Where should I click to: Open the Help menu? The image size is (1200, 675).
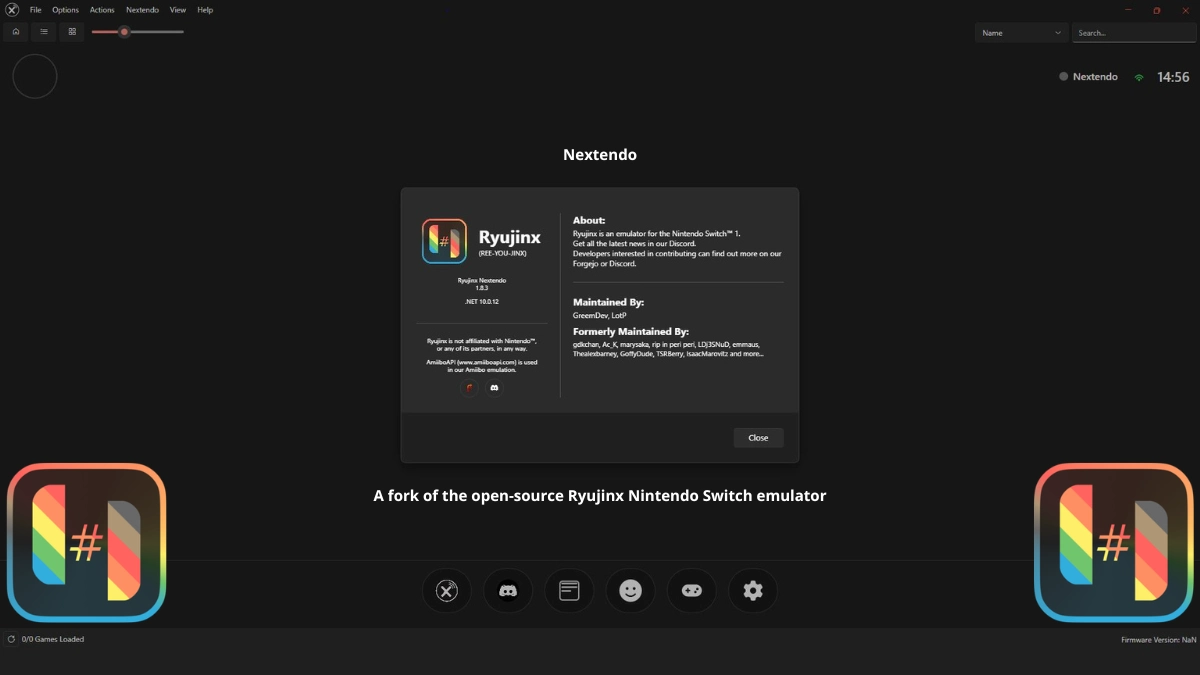coord(205,10)
